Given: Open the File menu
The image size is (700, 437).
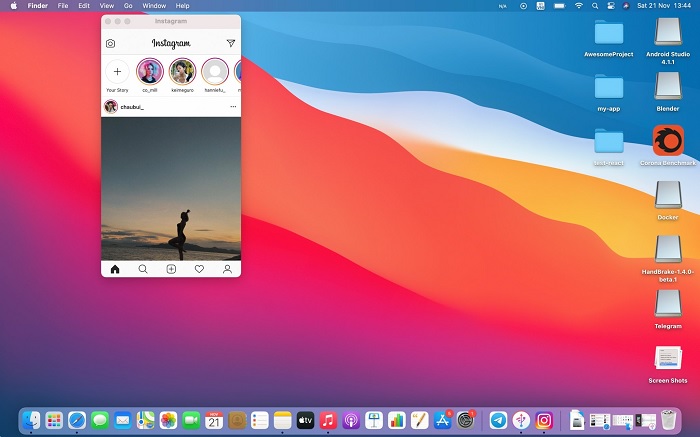Looking at the screenshot, I should (x=63, y=6).
